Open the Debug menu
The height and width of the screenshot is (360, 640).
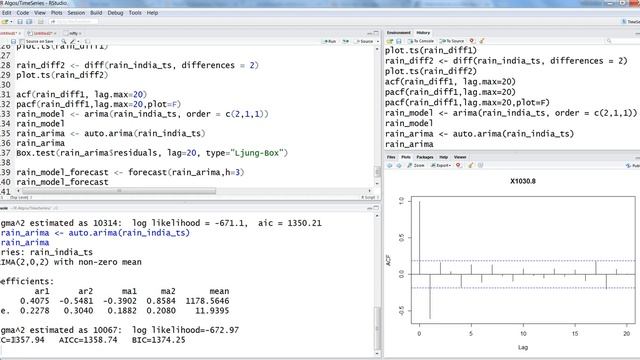(x=116, y=13)
